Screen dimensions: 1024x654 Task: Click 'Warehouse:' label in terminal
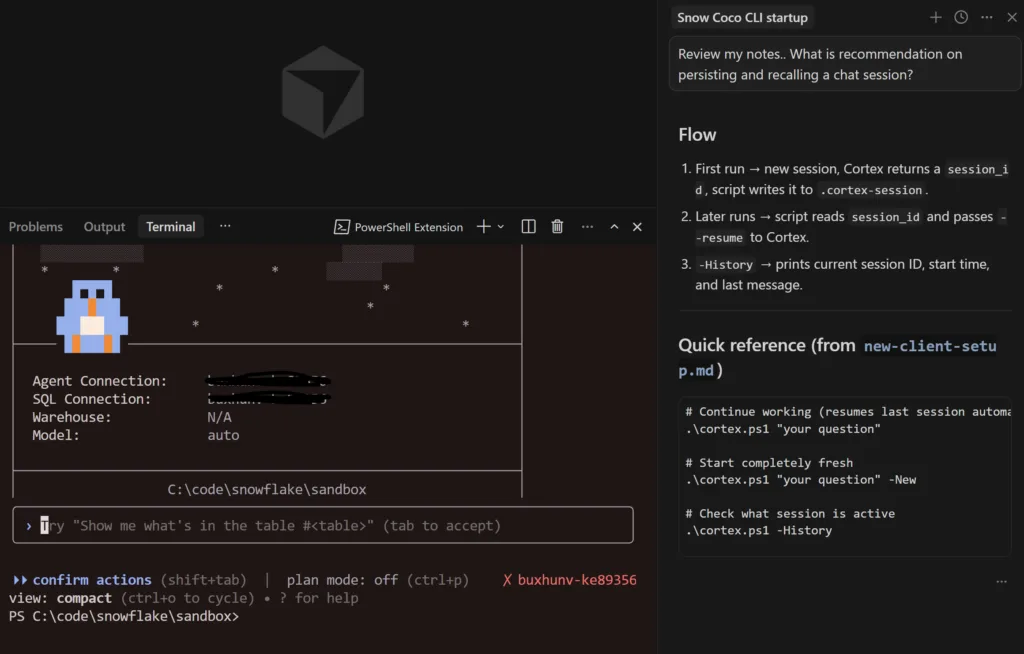click(72, 417)
